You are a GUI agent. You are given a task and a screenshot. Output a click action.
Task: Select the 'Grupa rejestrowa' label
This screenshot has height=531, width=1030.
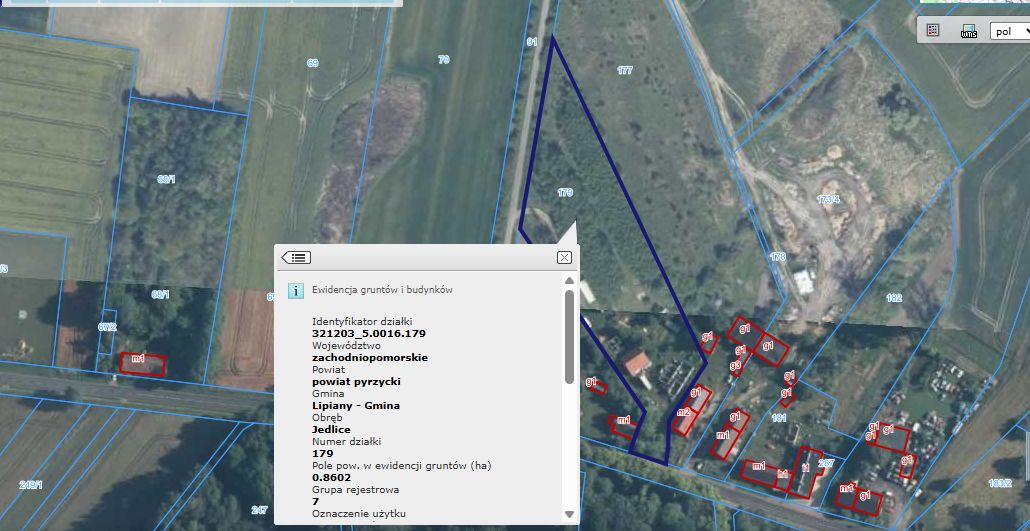pos(355,490)
